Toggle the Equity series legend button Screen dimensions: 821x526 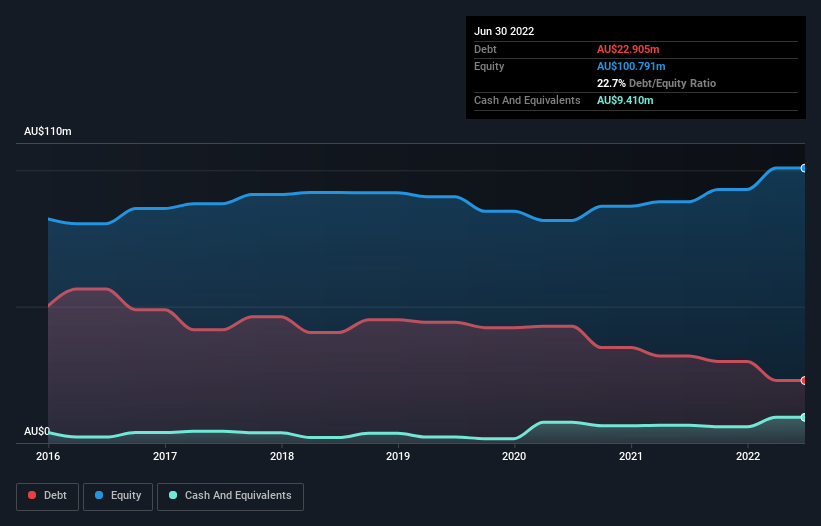[118, 496]
